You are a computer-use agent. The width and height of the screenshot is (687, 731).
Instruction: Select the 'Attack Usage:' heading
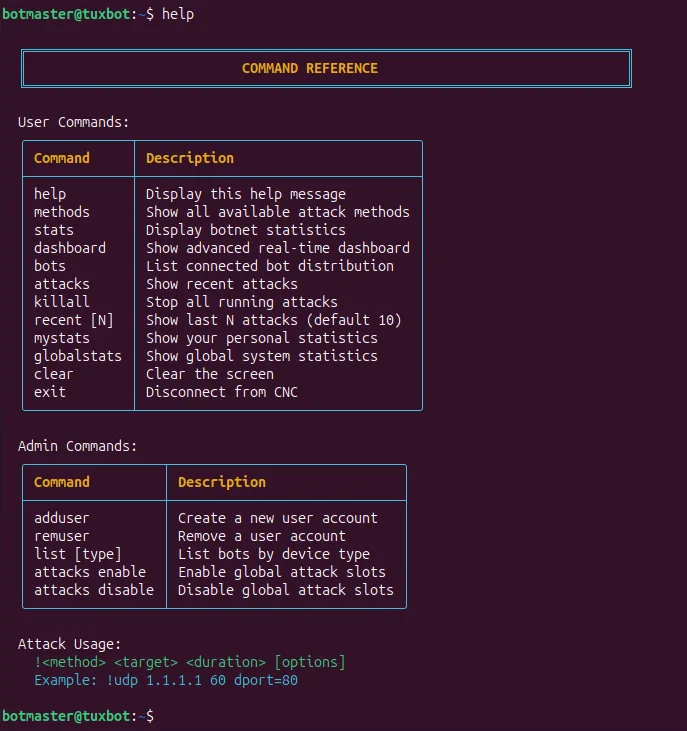69,644
